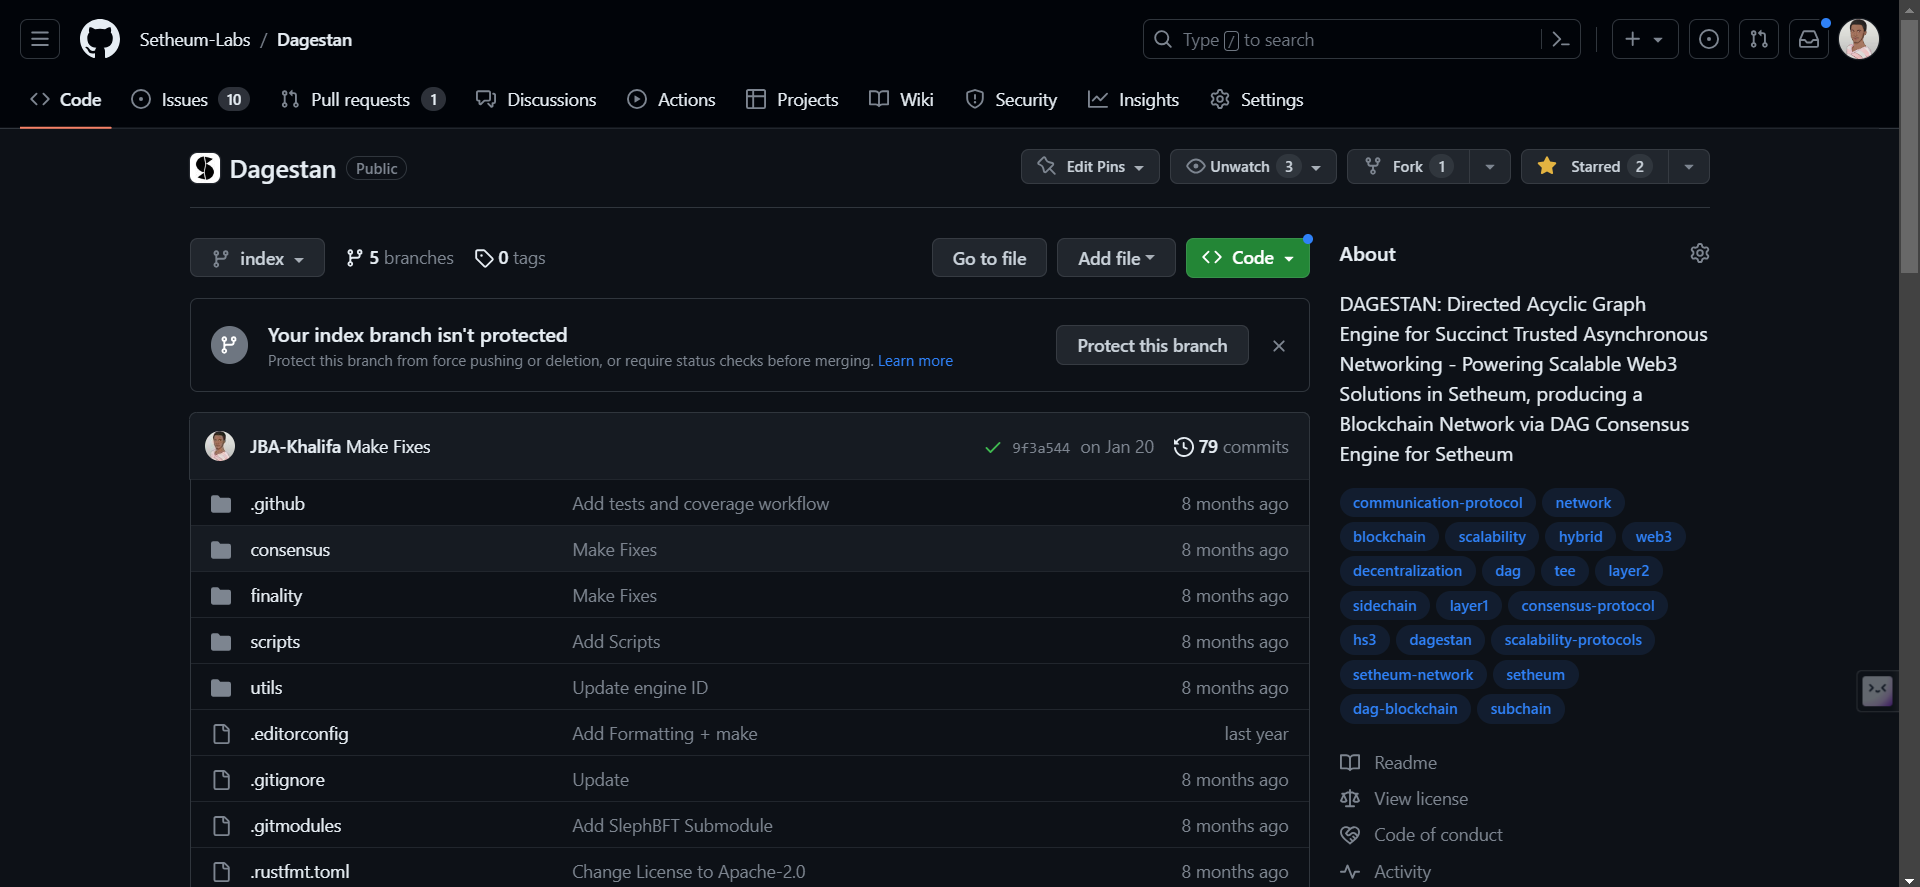Click the GitHub logo homepage icon

(x=100, y=39)
